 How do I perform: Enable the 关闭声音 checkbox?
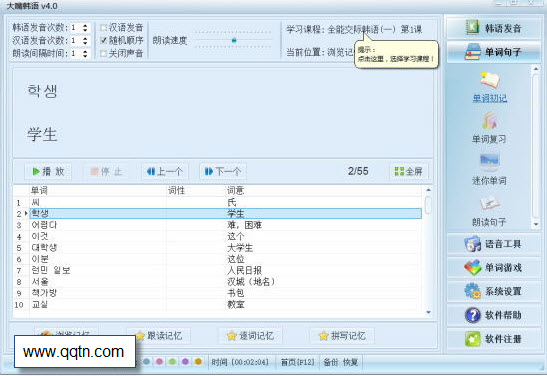pos(103,53)
